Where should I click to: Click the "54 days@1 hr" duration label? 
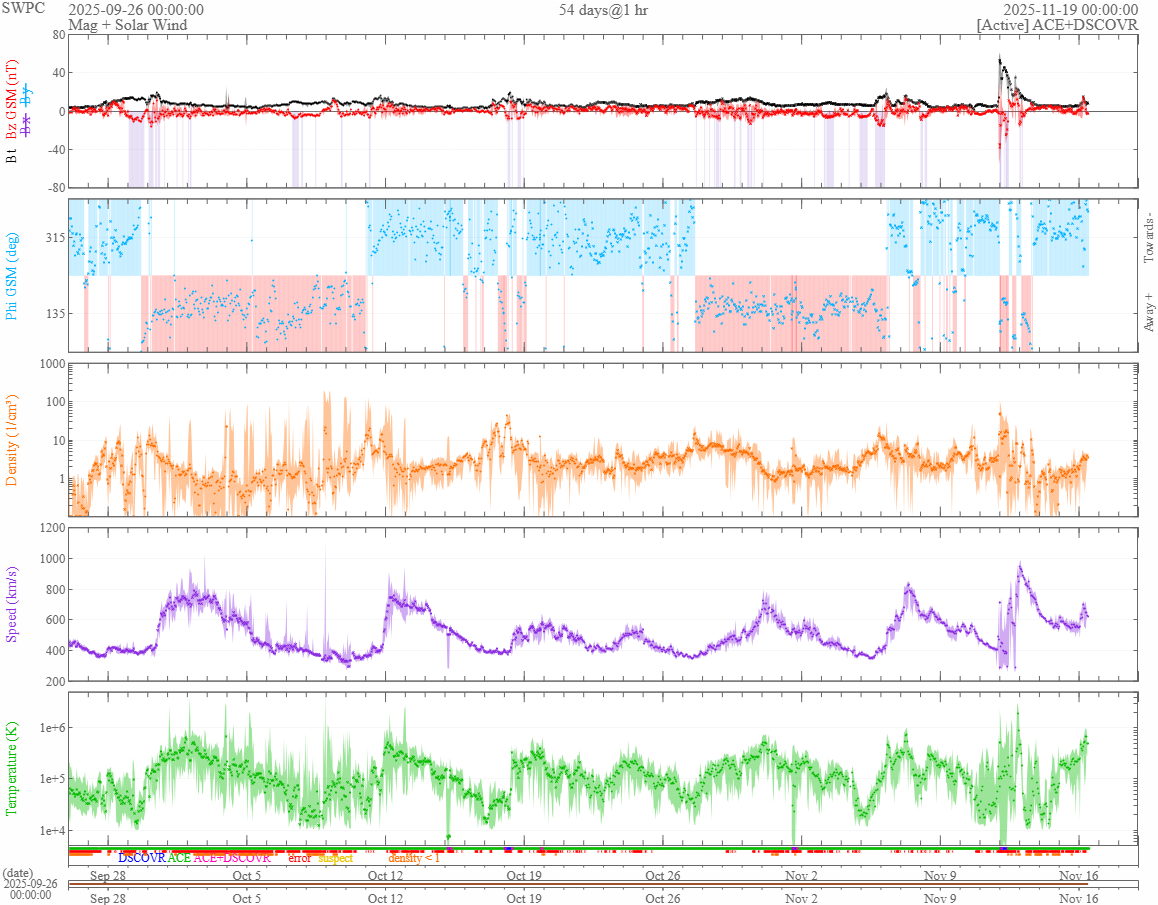(603, 10)
